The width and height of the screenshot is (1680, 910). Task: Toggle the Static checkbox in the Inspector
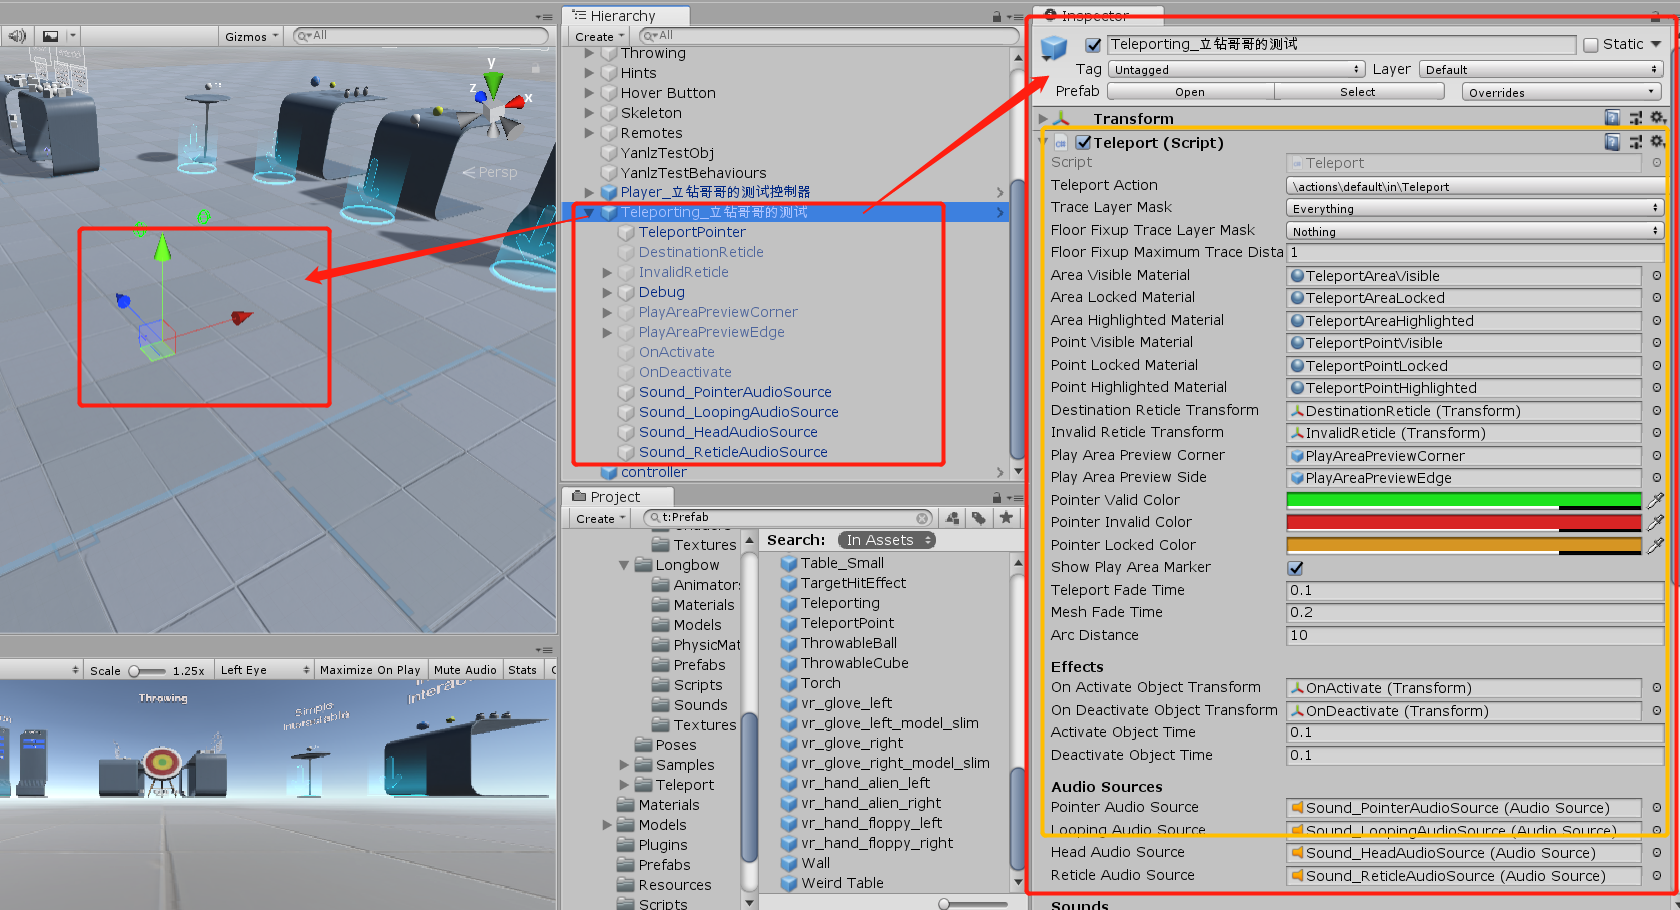point(1590,44)
